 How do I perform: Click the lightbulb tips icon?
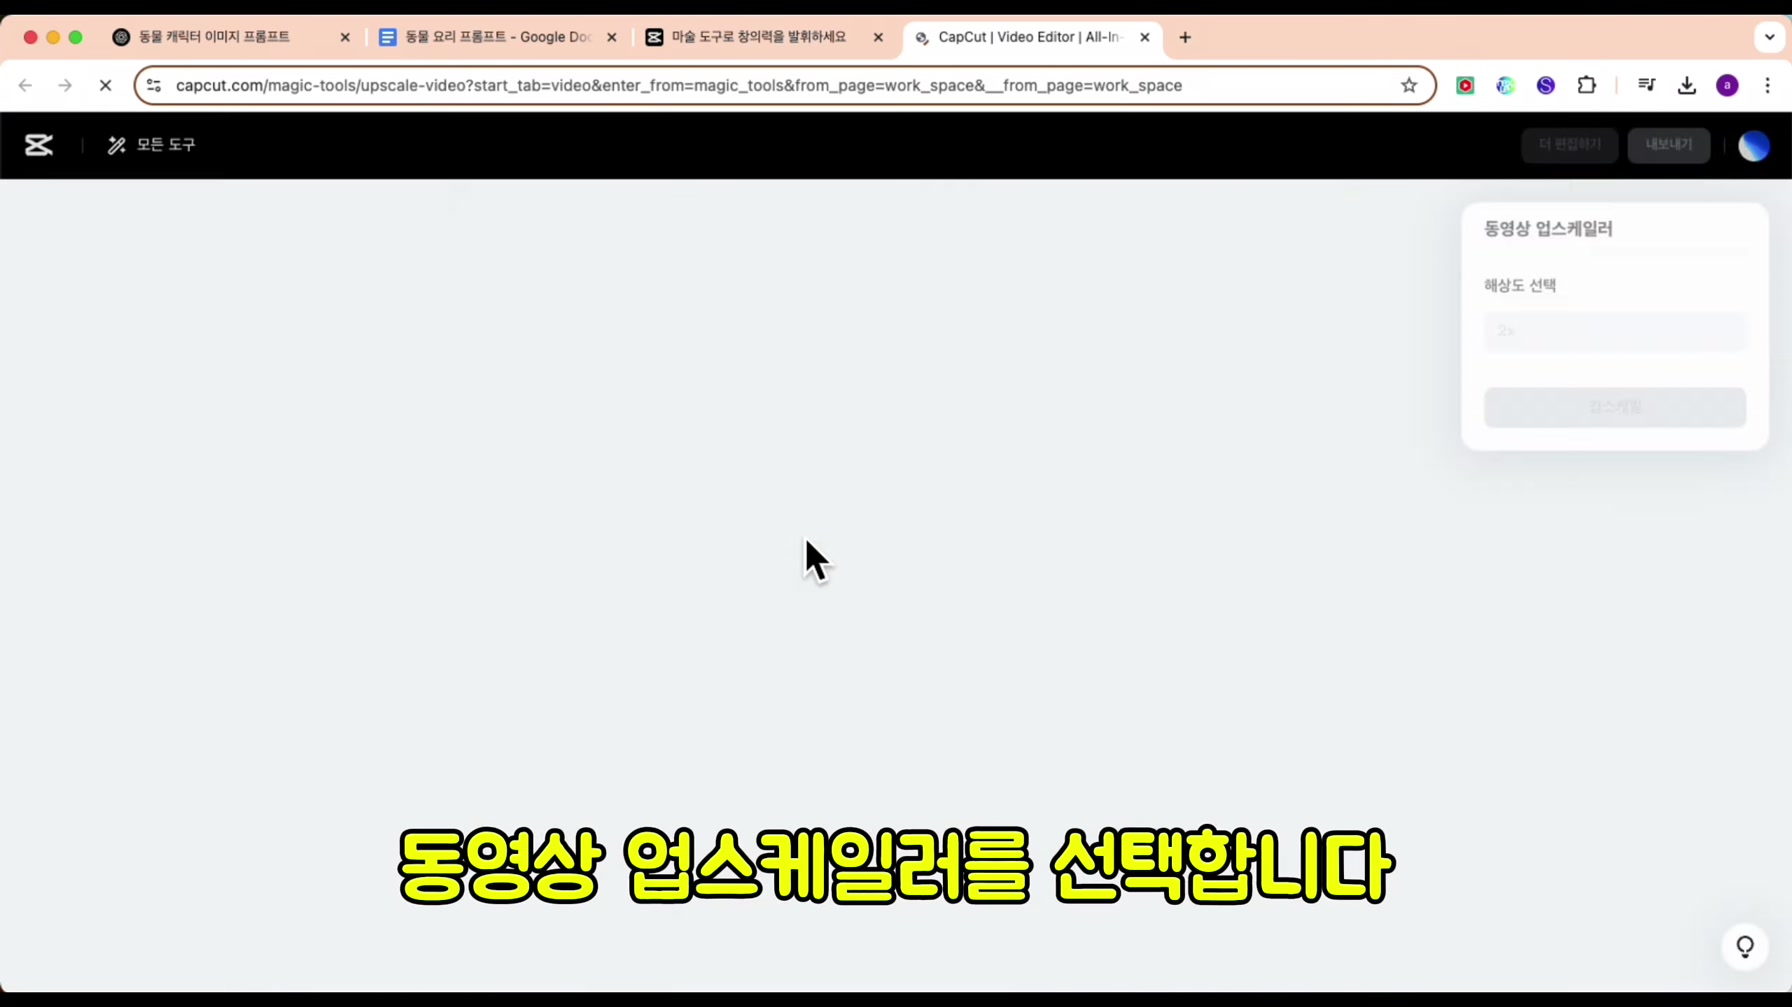[x=1745, y=946]
